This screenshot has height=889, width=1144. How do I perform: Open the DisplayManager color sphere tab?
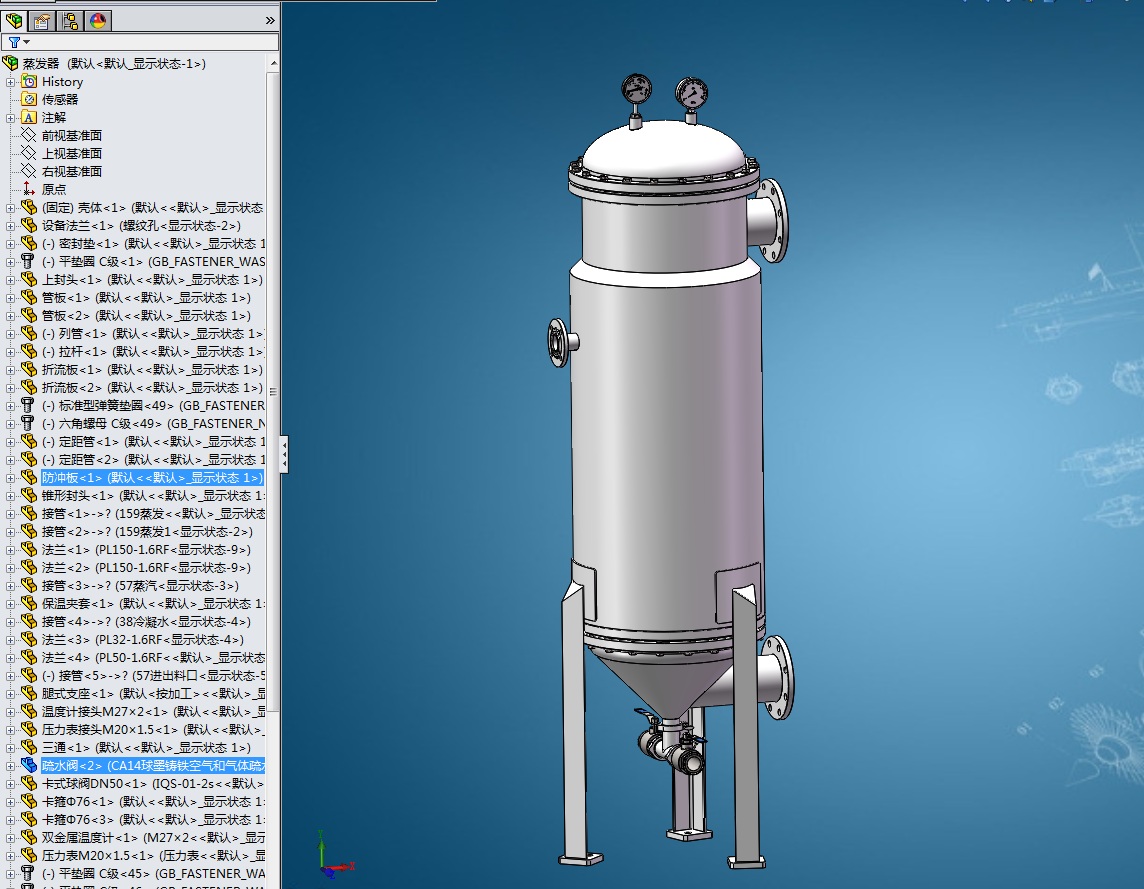click(x=98, y=20)
